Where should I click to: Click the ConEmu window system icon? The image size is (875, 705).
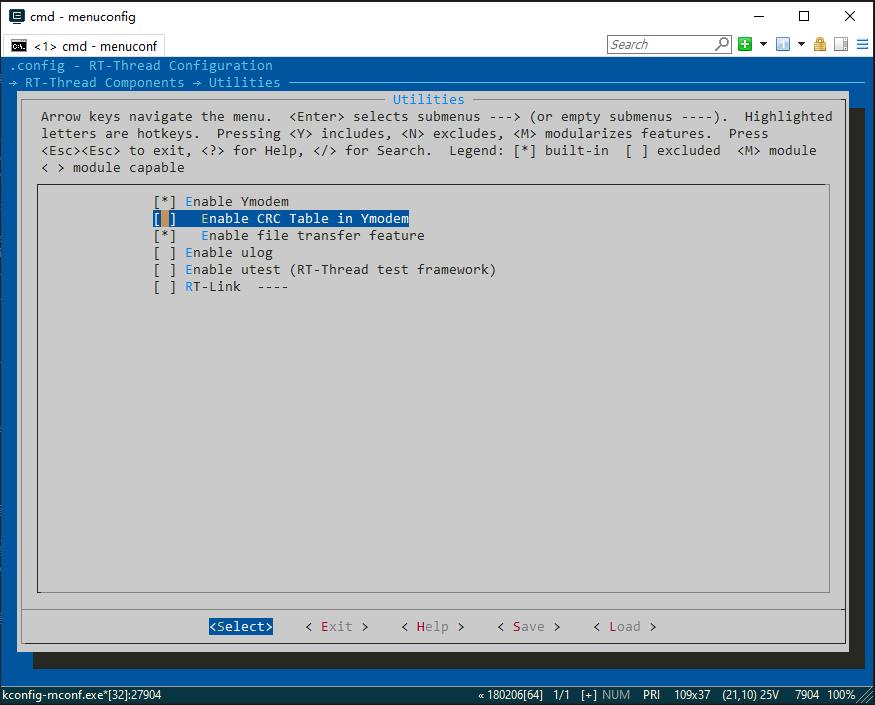(x=17, y=16)
